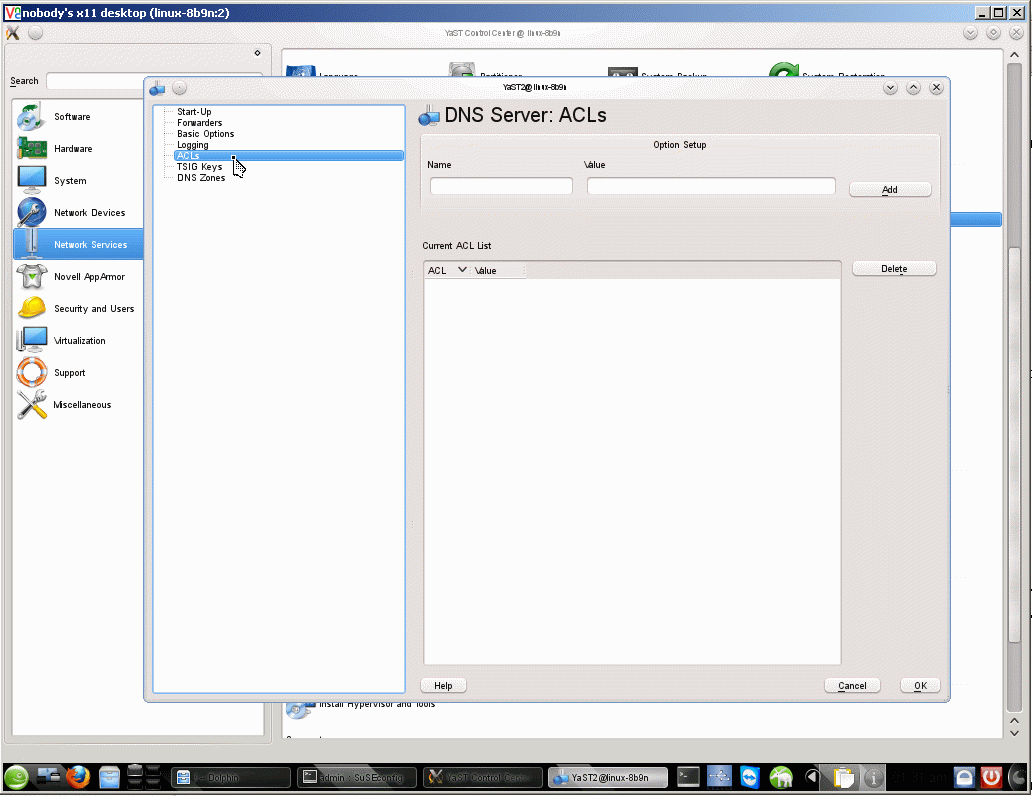1032x796 pixels.
Task: Click the green animal tray icon
Action: (x=781, y=778)
